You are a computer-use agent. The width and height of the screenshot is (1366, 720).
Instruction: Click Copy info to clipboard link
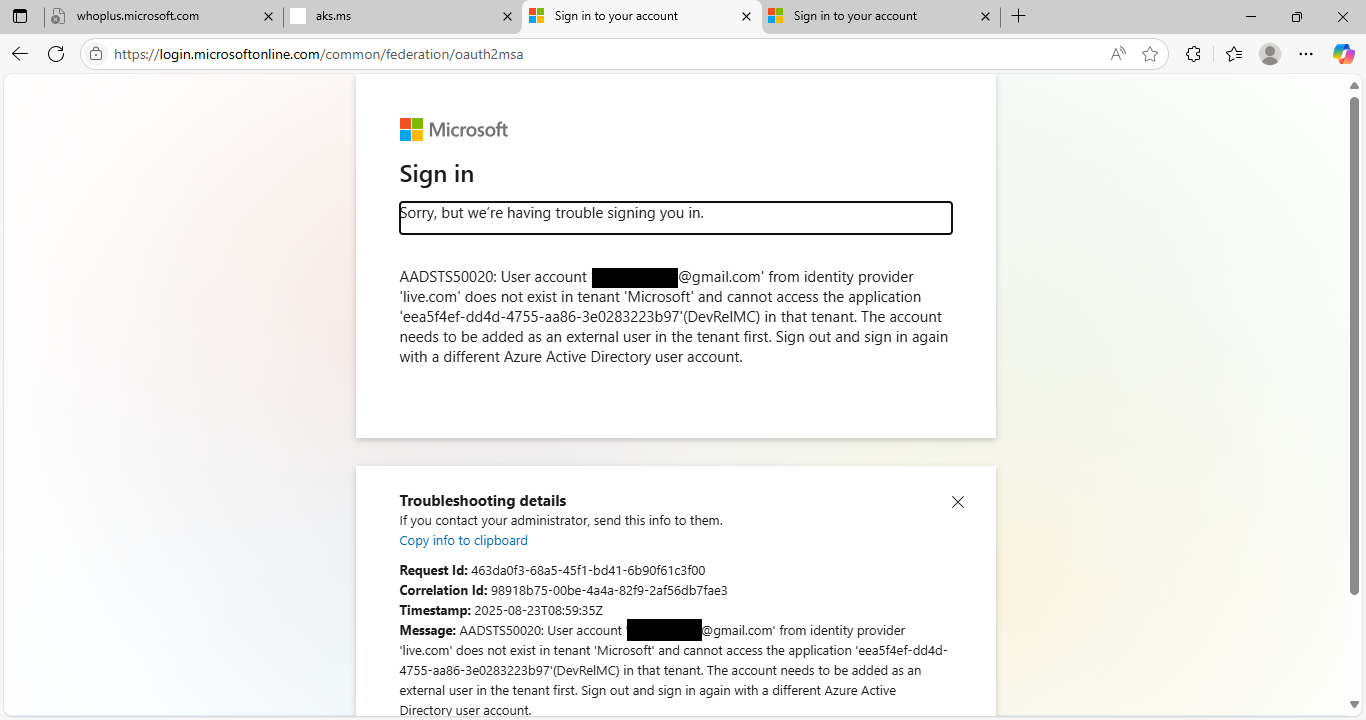(x=463, y=541)
